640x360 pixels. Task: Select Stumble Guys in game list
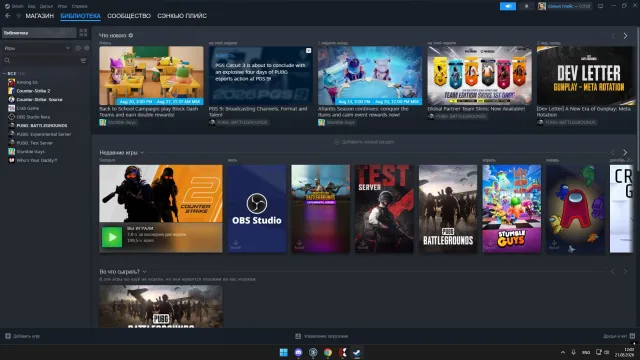point(31,151)
